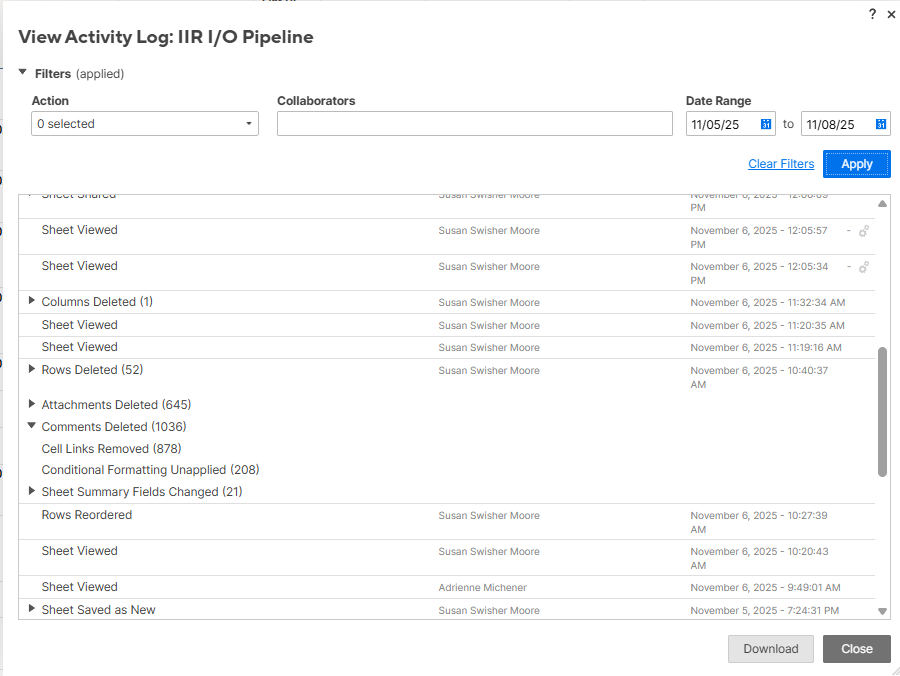The height and width of the screenshot is (676, 900).
Task: Select Sheet Viewed at 11:19:16 AM
Action: (447, 347)
